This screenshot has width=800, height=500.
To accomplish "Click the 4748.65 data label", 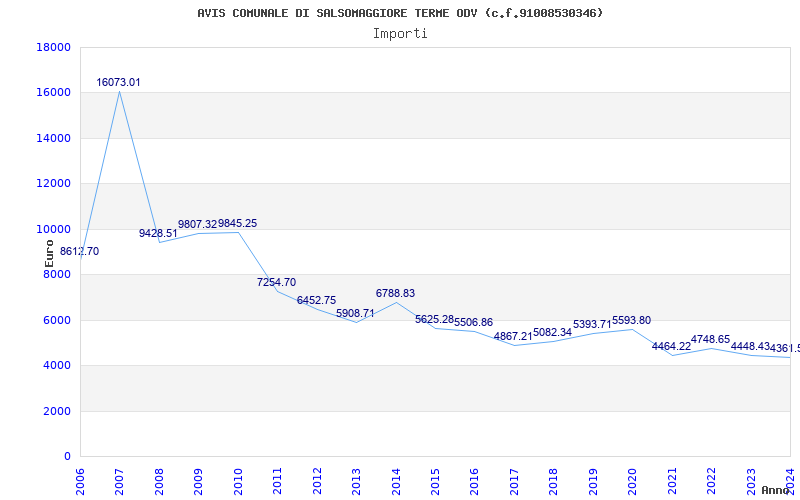I will 711,340.
